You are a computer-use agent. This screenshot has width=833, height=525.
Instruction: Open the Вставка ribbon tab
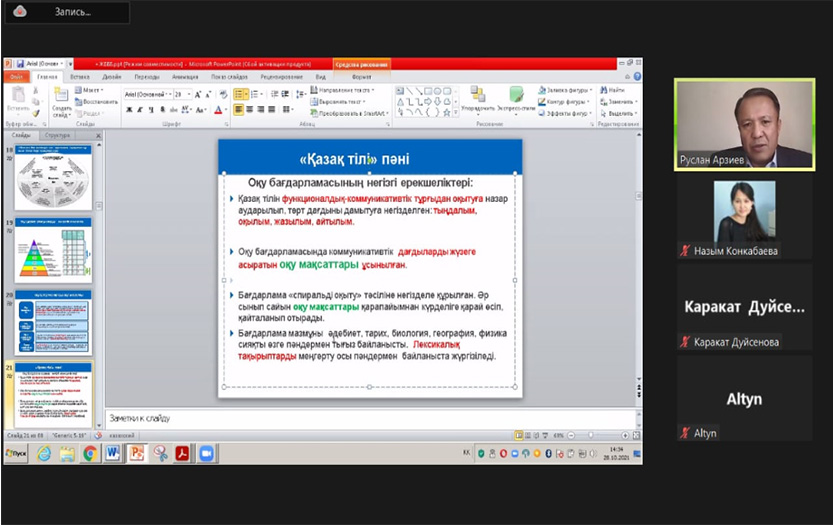point(81,76)
